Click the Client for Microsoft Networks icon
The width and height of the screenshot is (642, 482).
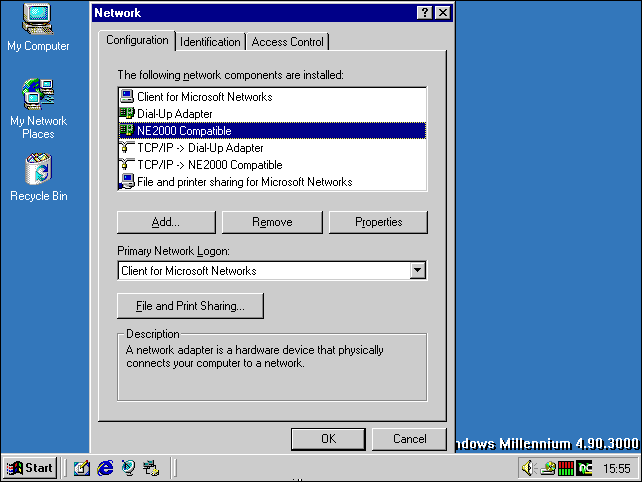click(x=127, y=97)
